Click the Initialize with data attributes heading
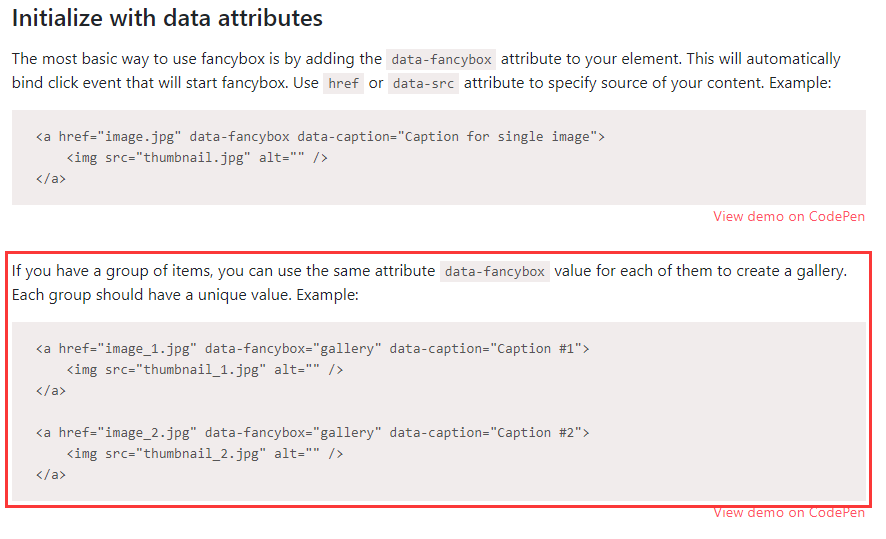886x539 pixels. [x=167, y=18]
